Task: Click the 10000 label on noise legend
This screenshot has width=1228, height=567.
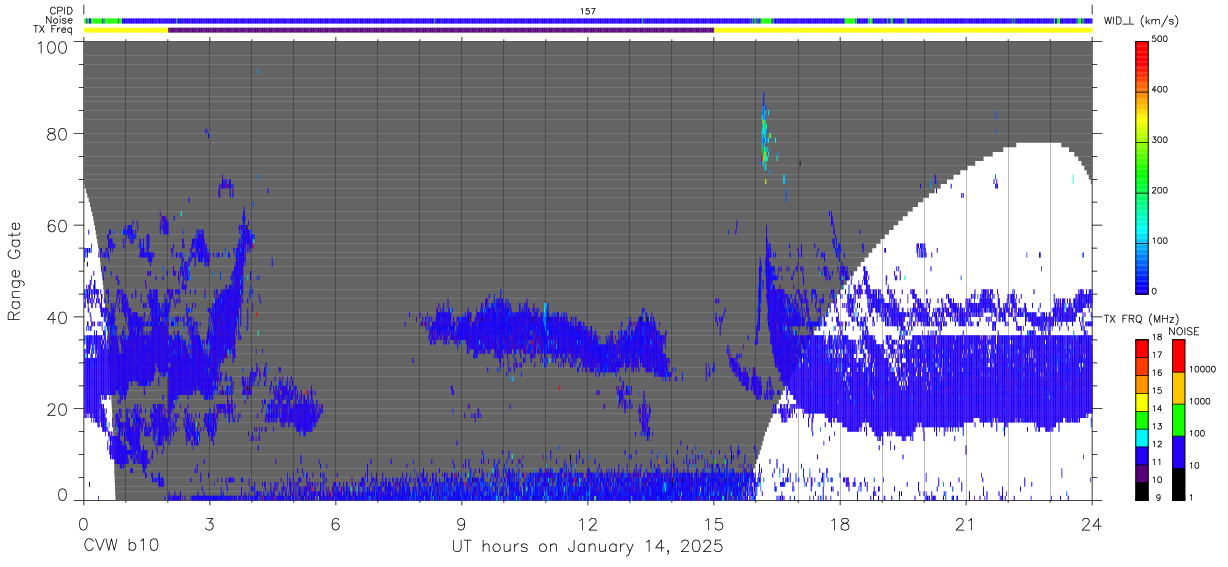Action: click(x=1203, y=370)
